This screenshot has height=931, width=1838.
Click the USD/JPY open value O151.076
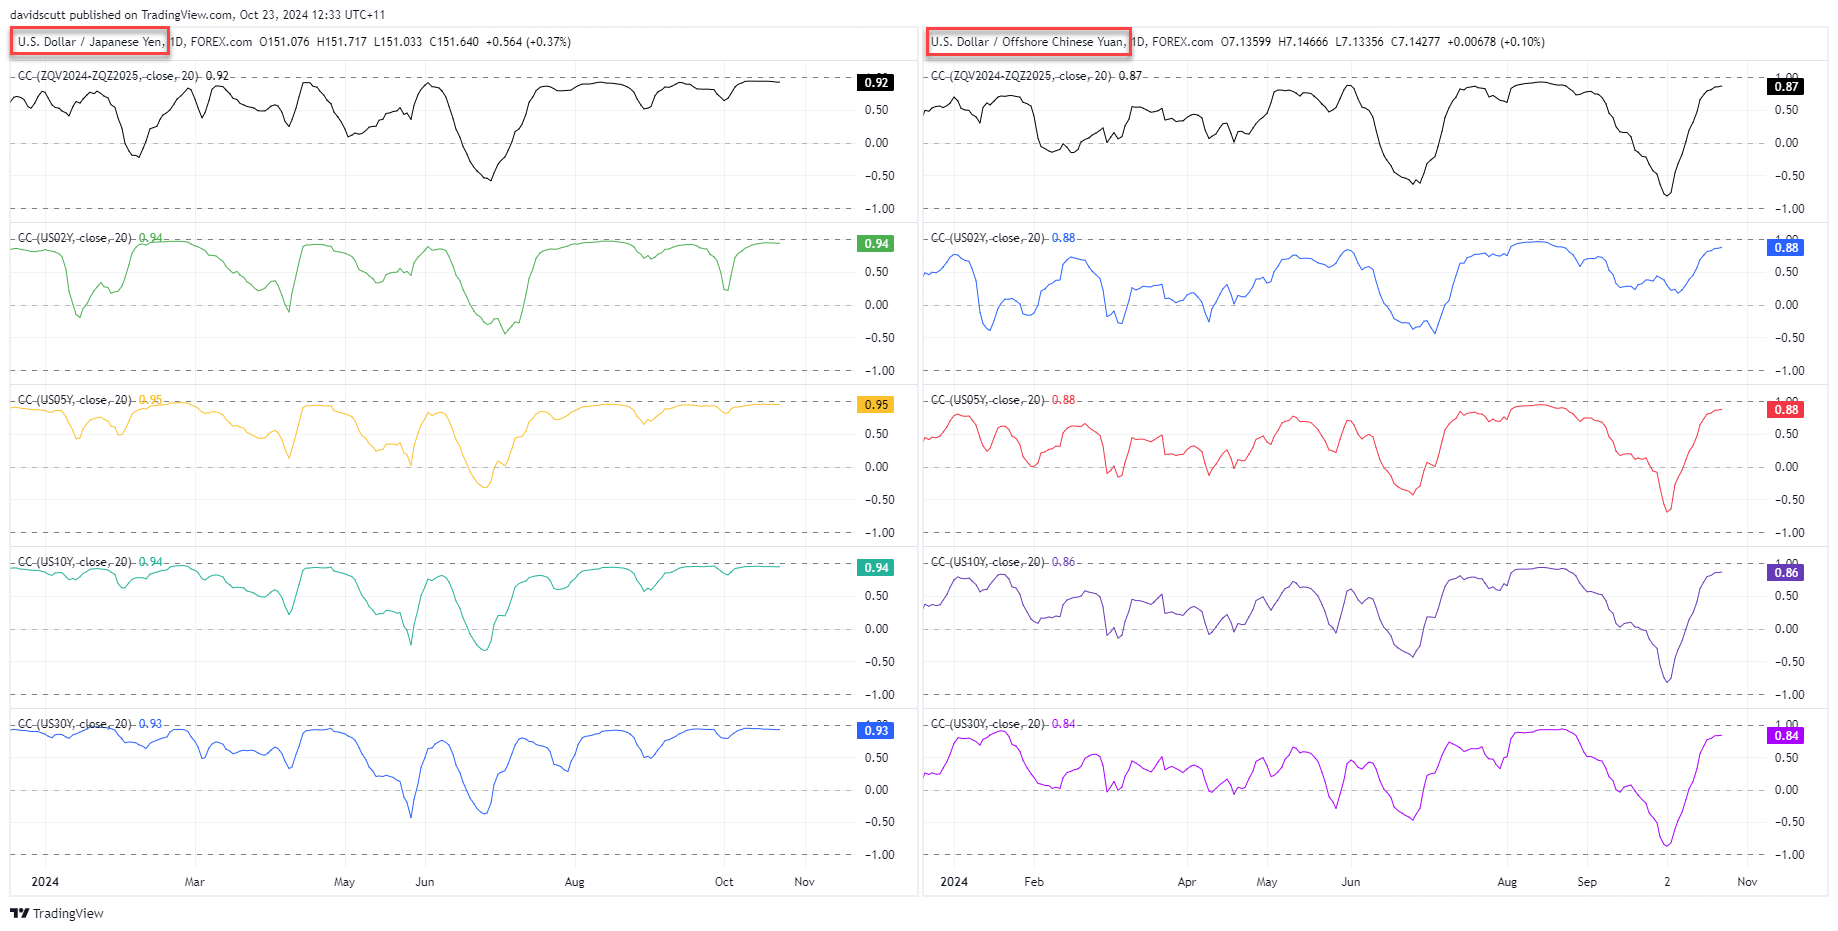coord(284,42)
